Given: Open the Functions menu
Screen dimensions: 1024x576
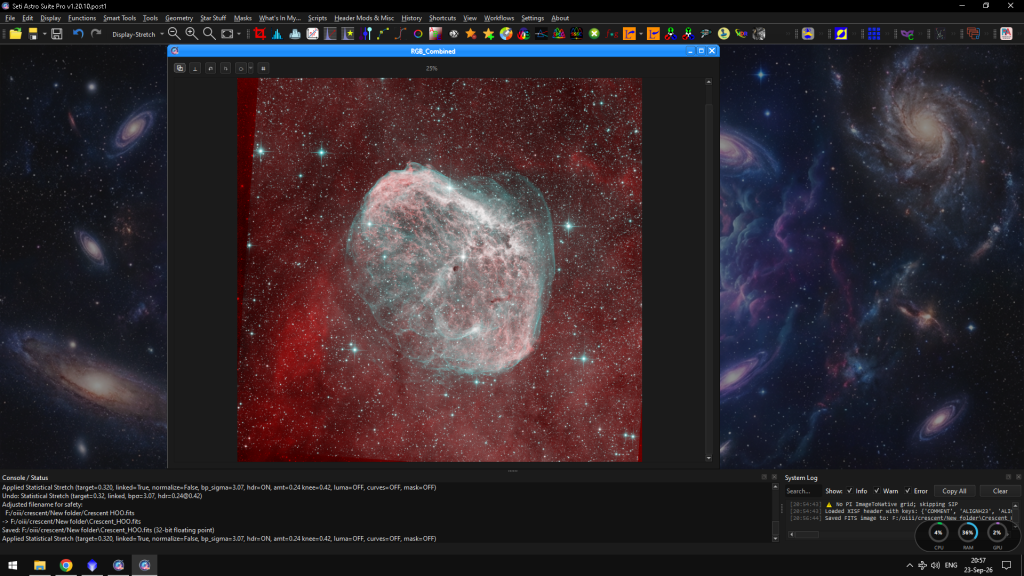Looking at the screenshot, I should 82,18.
